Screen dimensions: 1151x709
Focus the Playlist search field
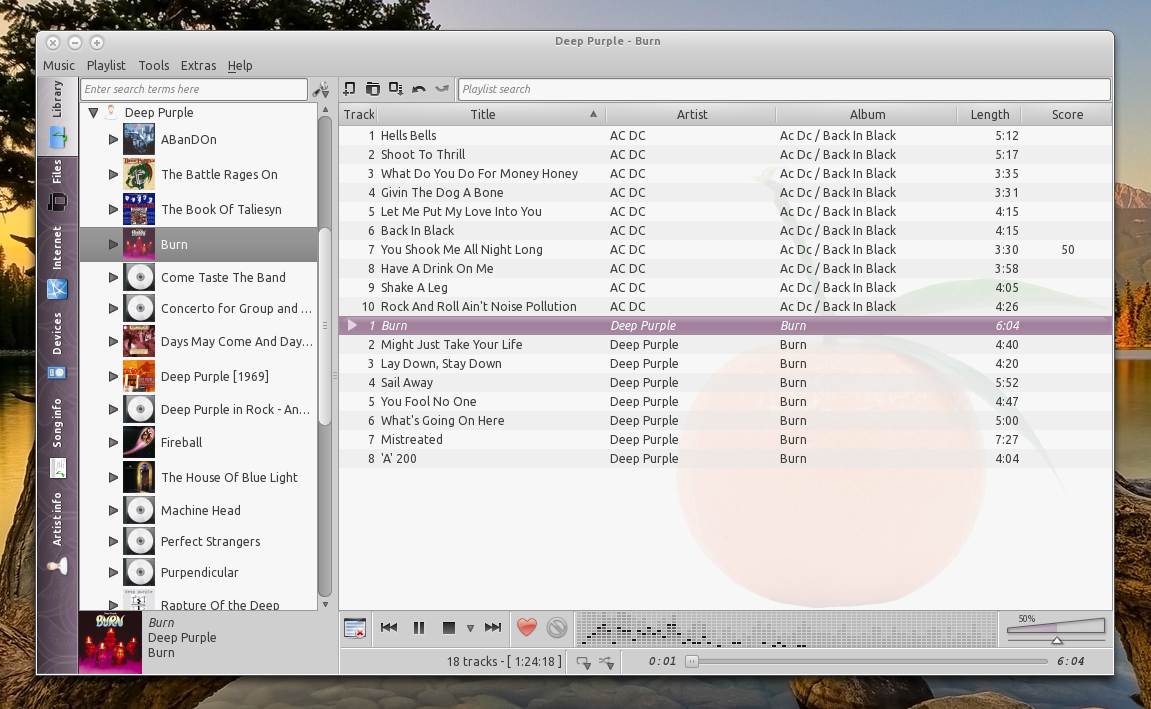coord(784,90)
